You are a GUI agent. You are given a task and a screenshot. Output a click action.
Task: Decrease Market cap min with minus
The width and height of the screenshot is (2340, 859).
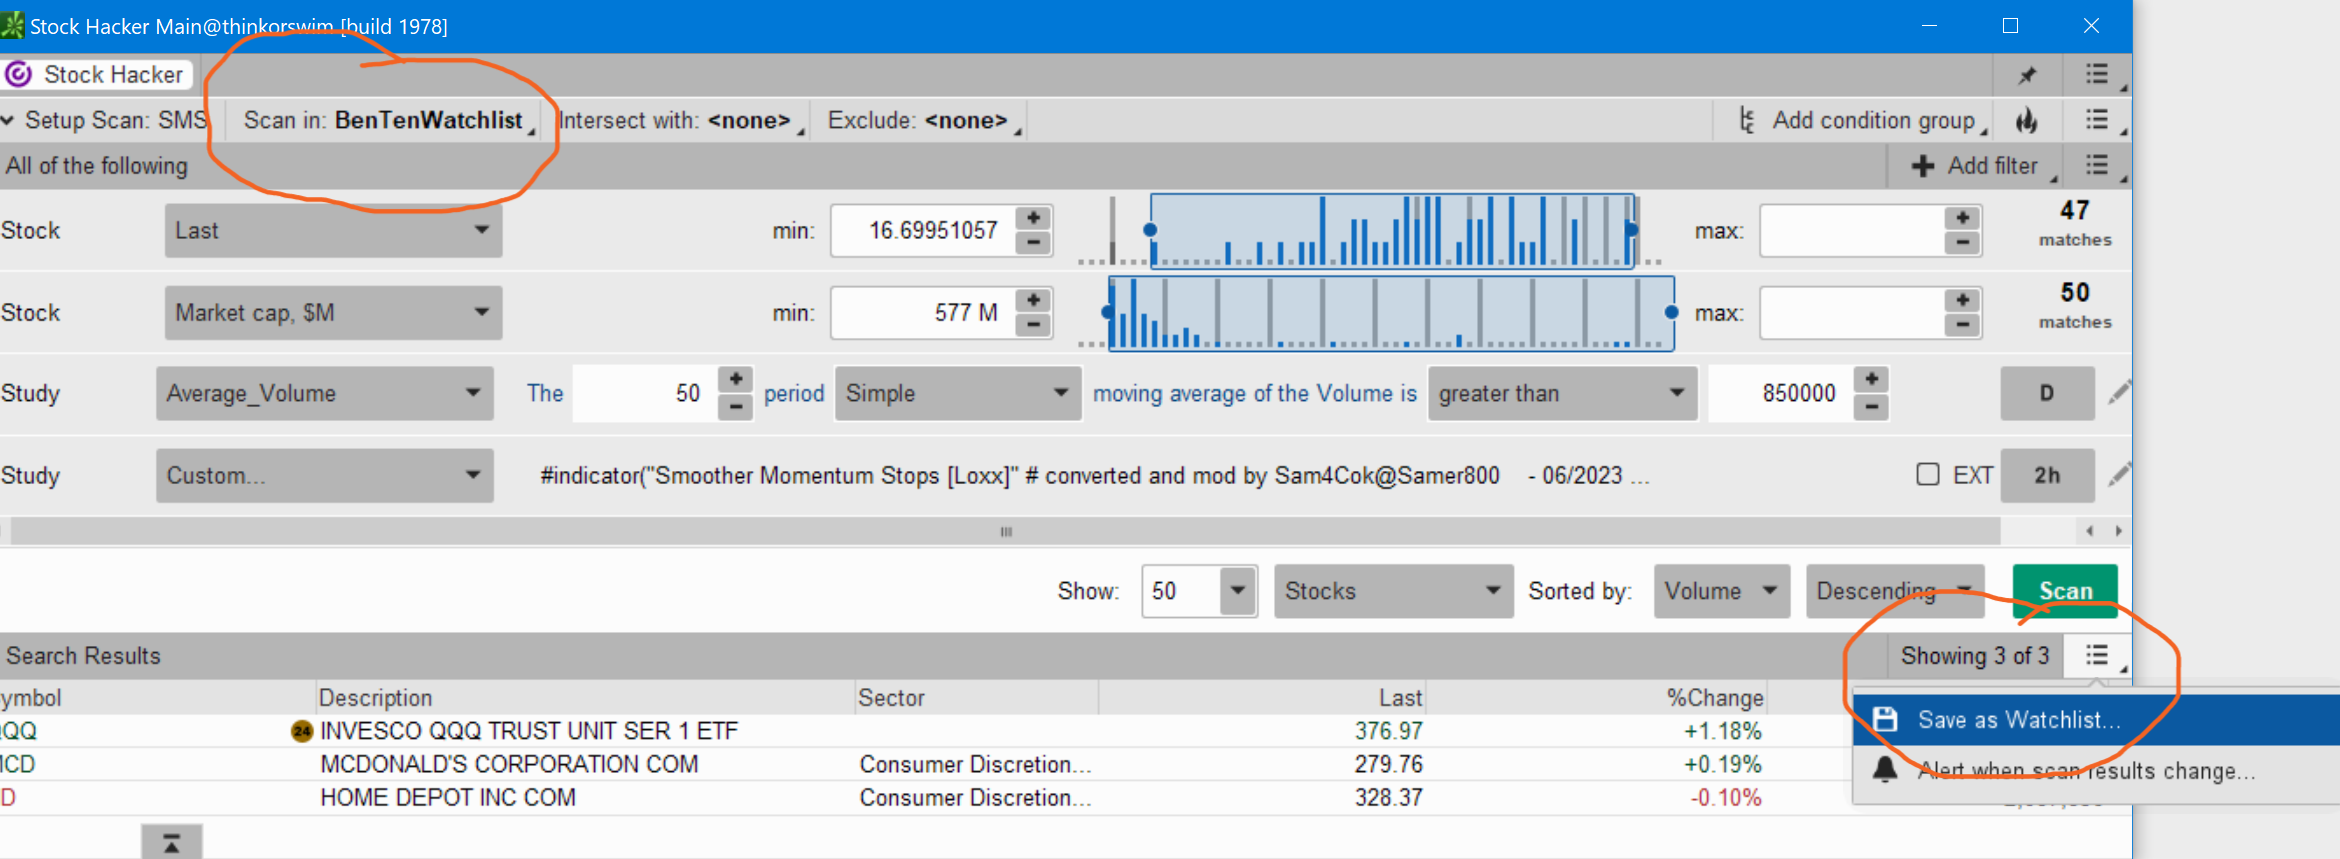[1033, 325]
